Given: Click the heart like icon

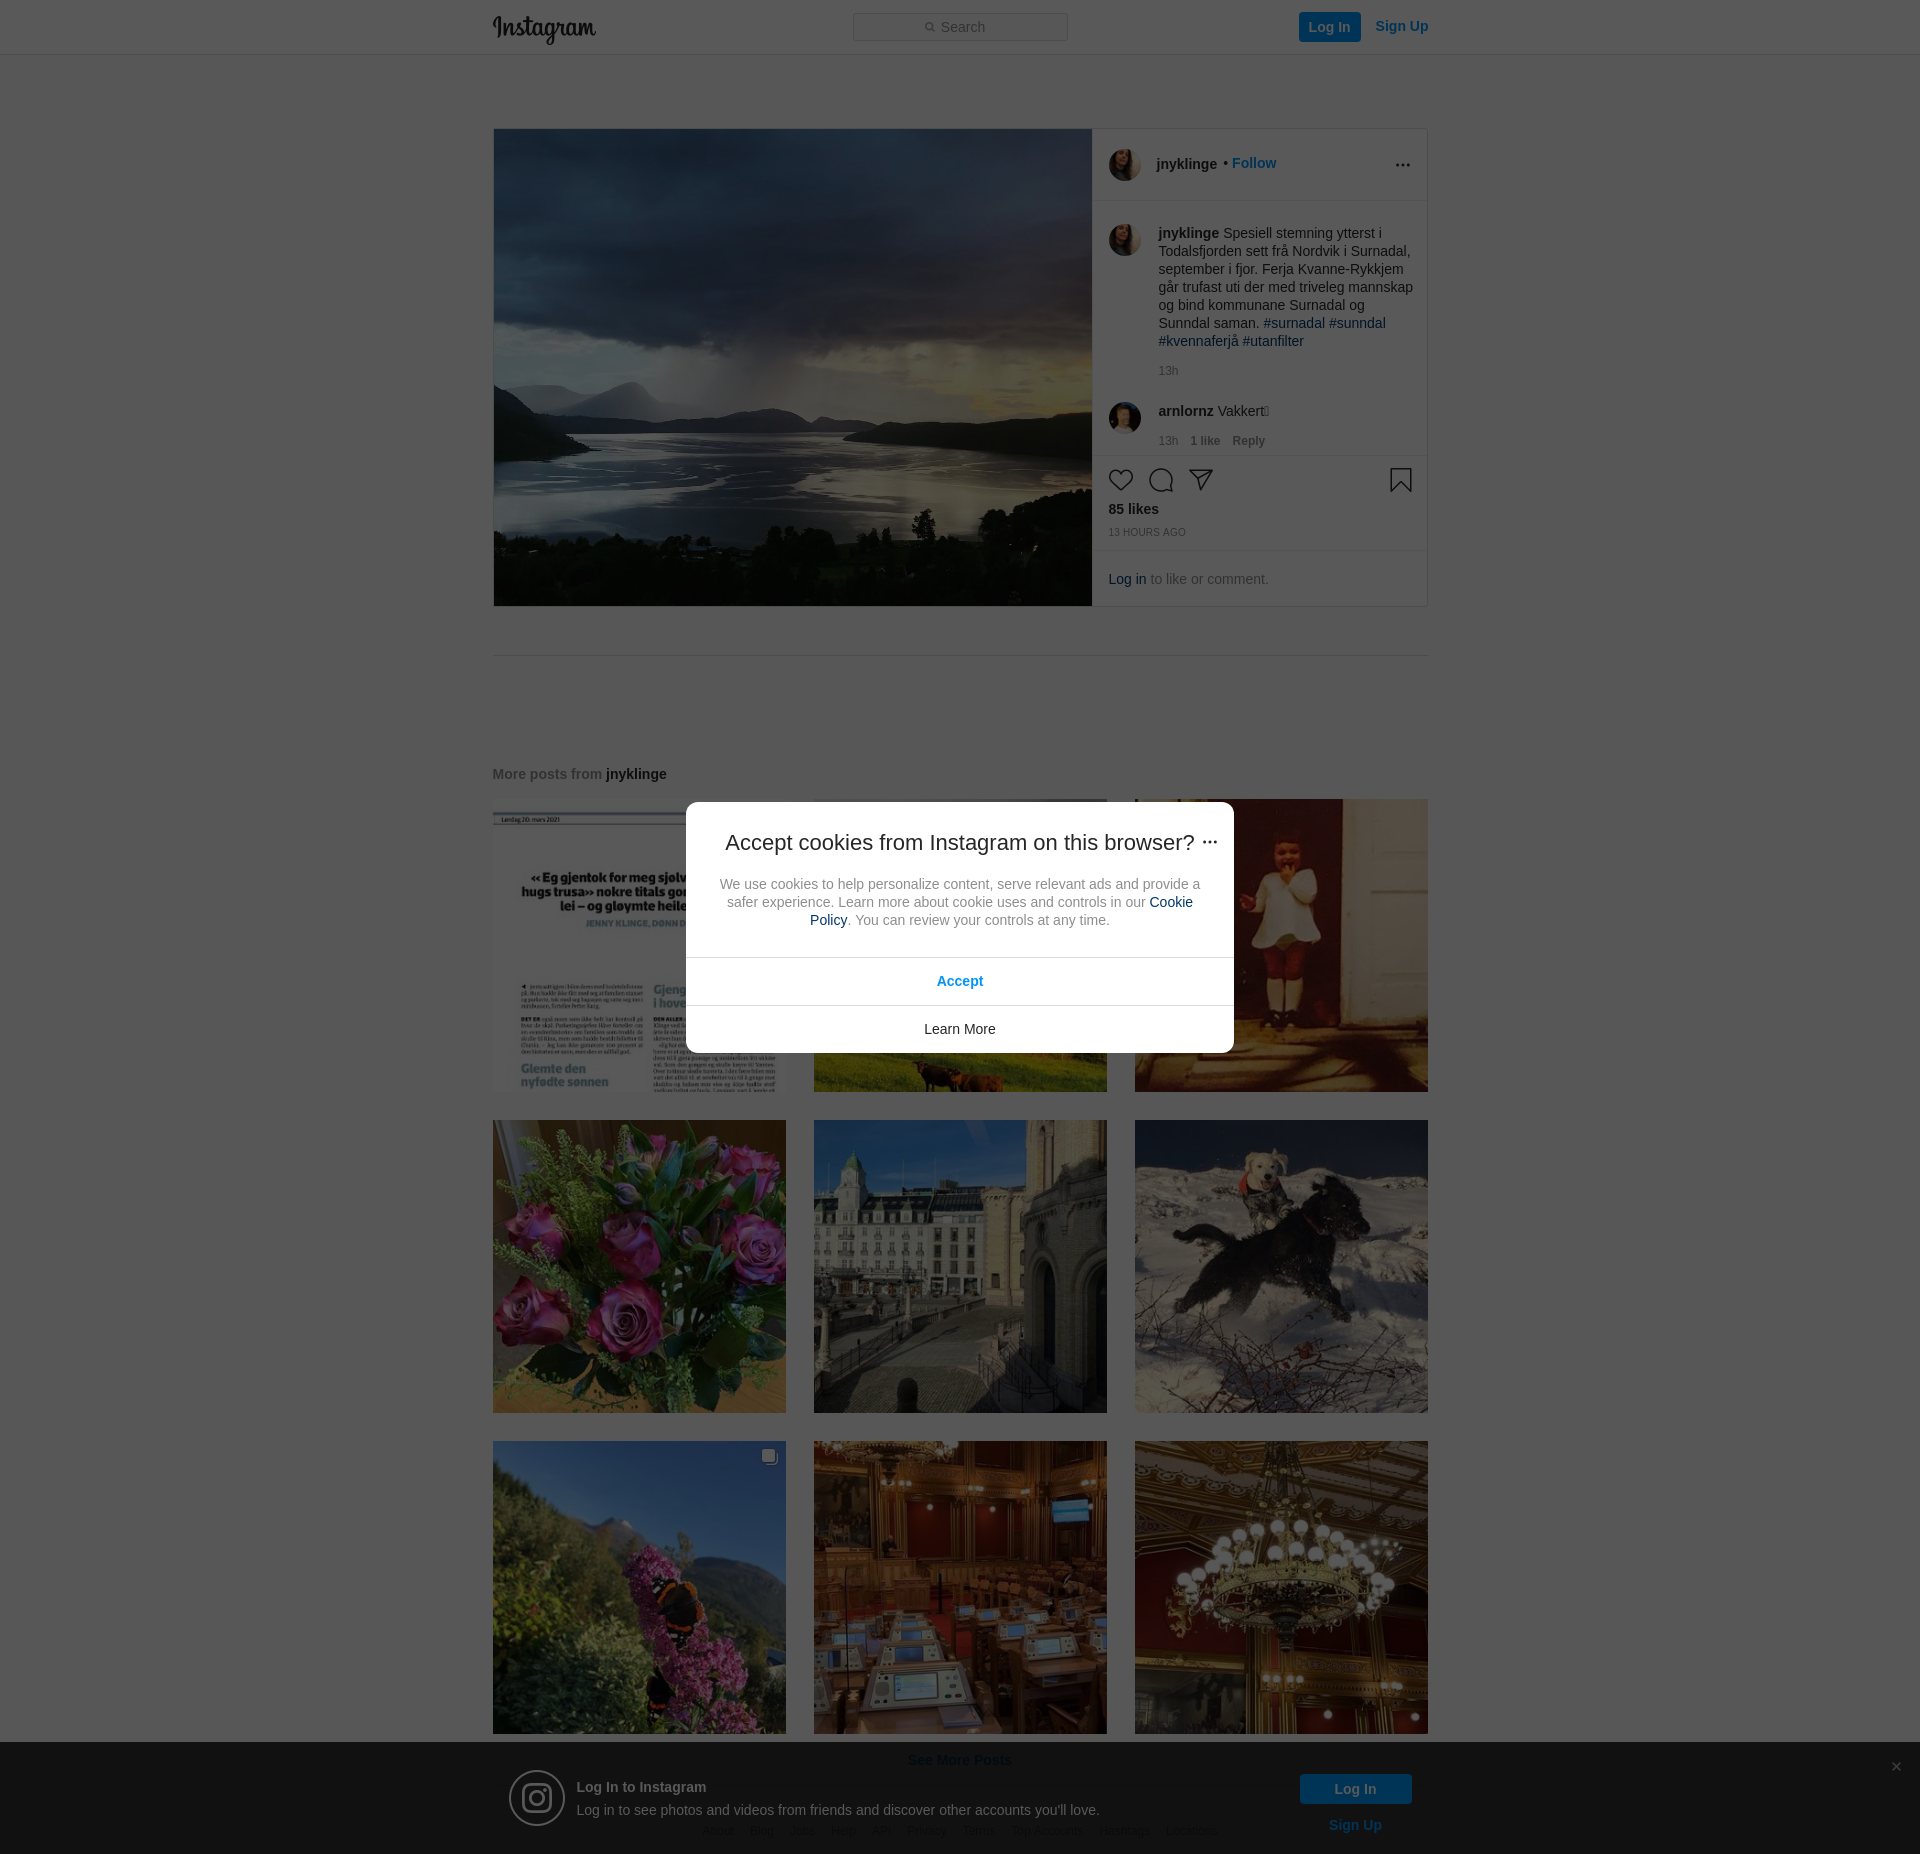Looking at the screenshot, I should [1120, 480].
